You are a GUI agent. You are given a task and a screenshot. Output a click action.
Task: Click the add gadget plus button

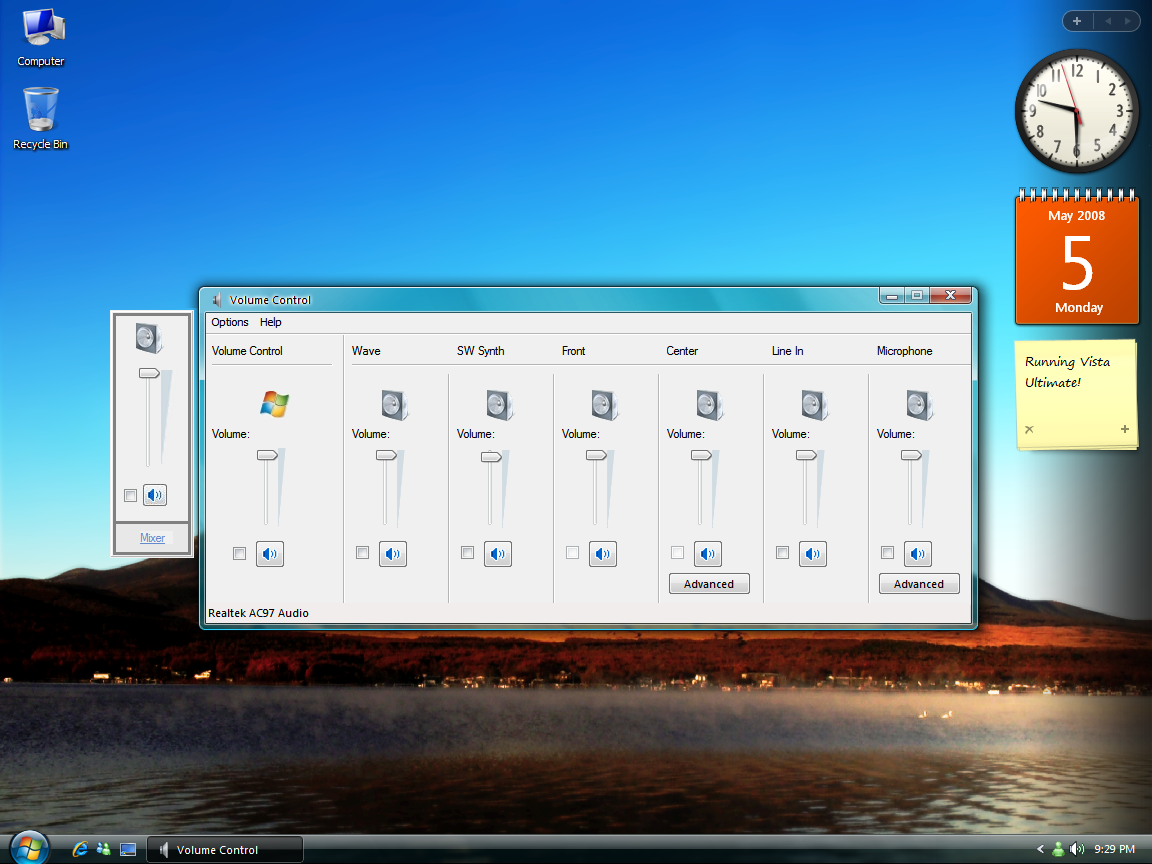click(1077, 20)
